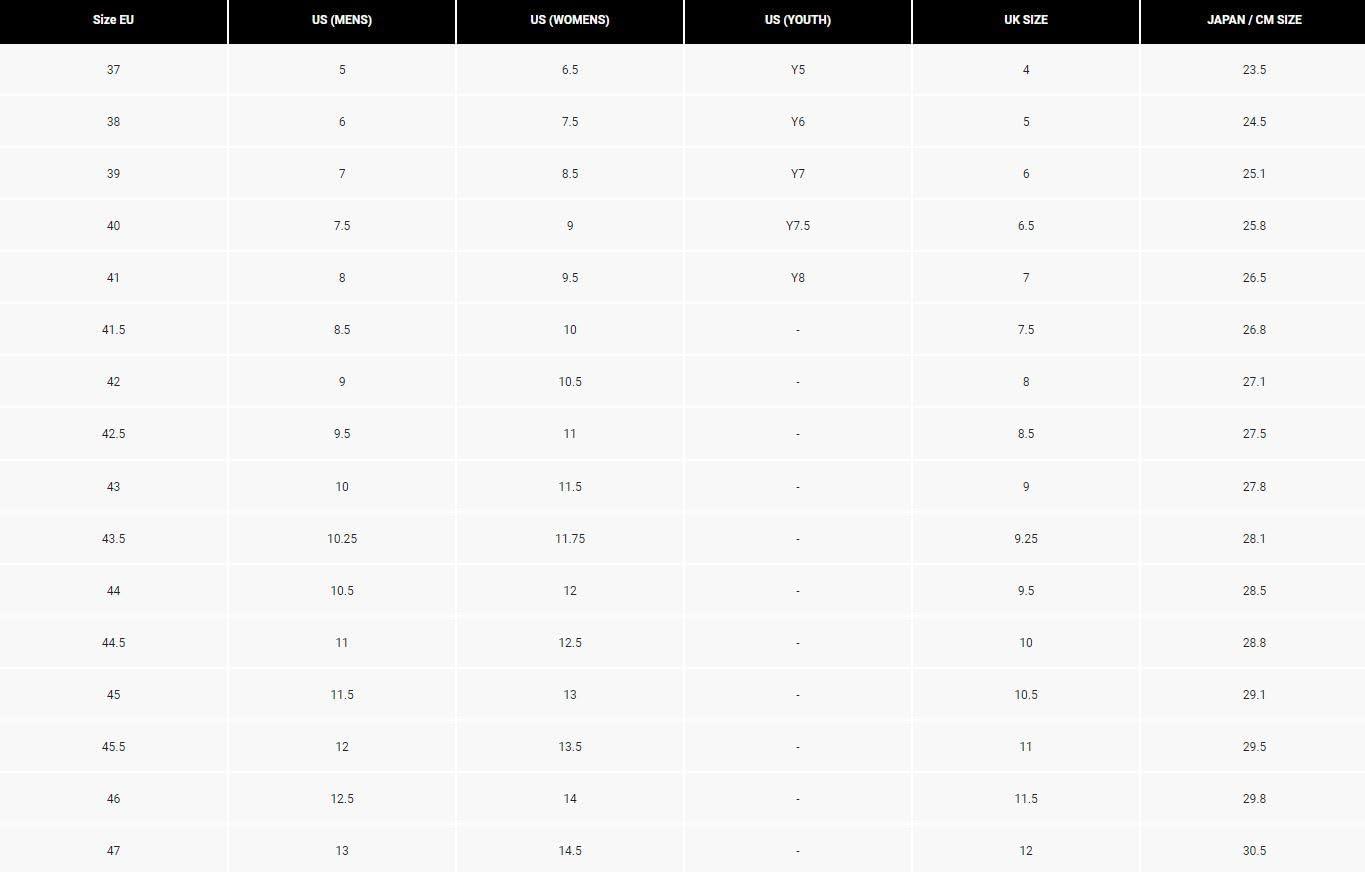Select US womens size 11.75 cell
This screenshot has width=1365, height=872.
pos(570,539)
